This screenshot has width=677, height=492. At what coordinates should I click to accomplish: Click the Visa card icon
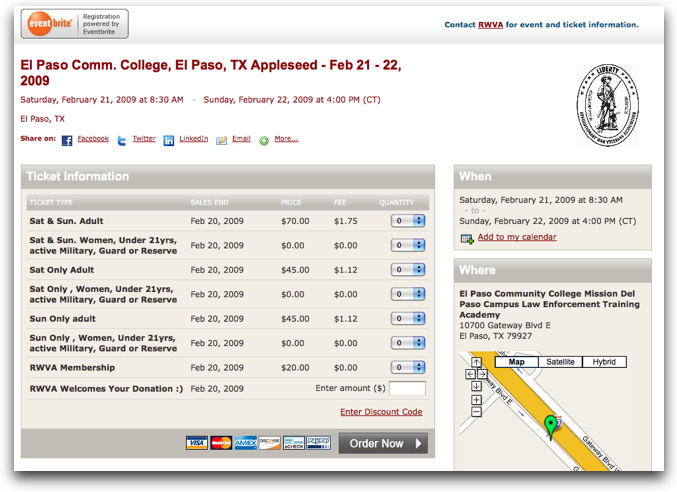click(x=197, y=443)
